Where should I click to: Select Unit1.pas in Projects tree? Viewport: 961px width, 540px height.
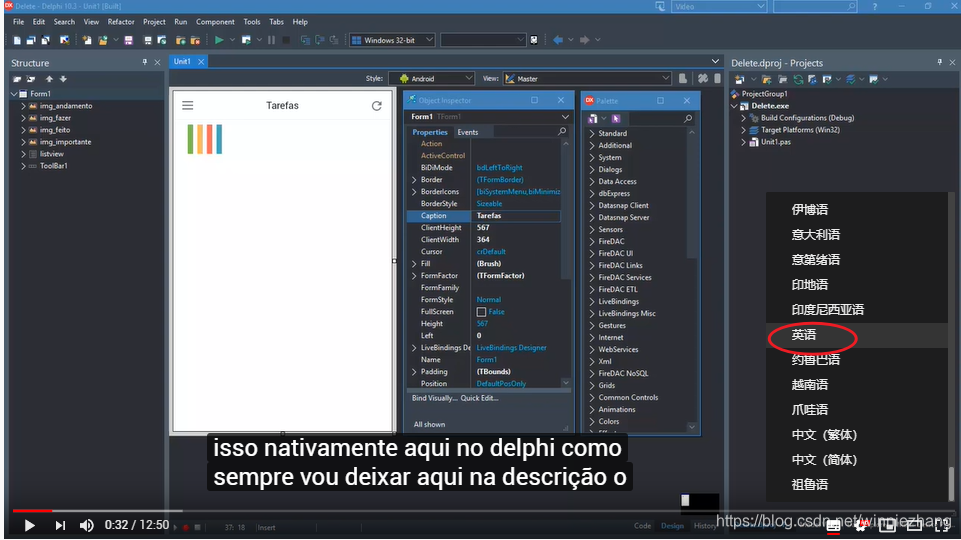(775, 142)
